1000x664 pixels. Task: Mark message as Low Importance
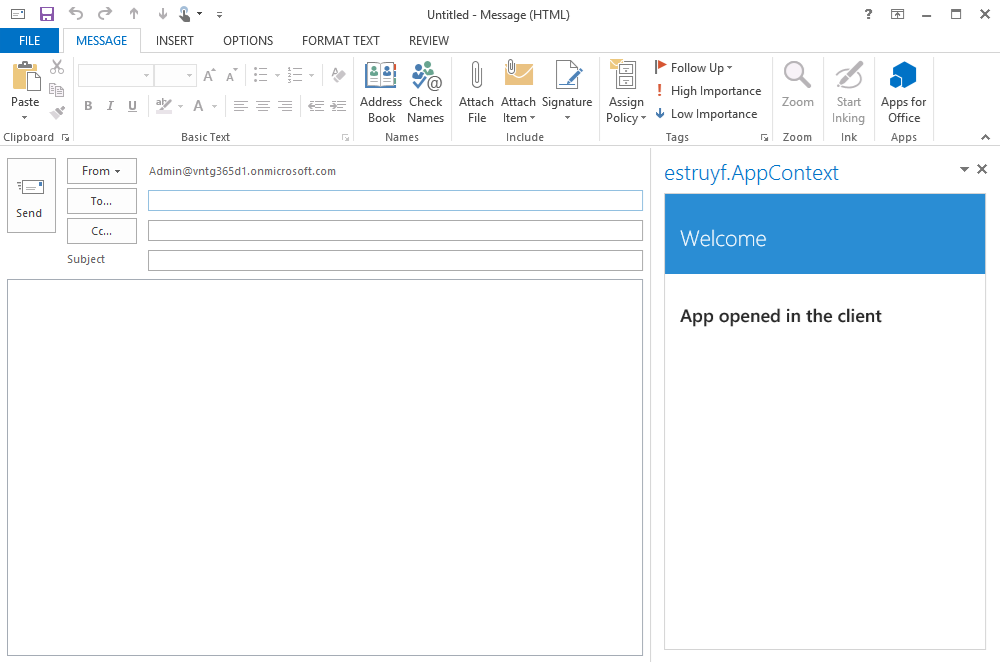pos(706,114)
